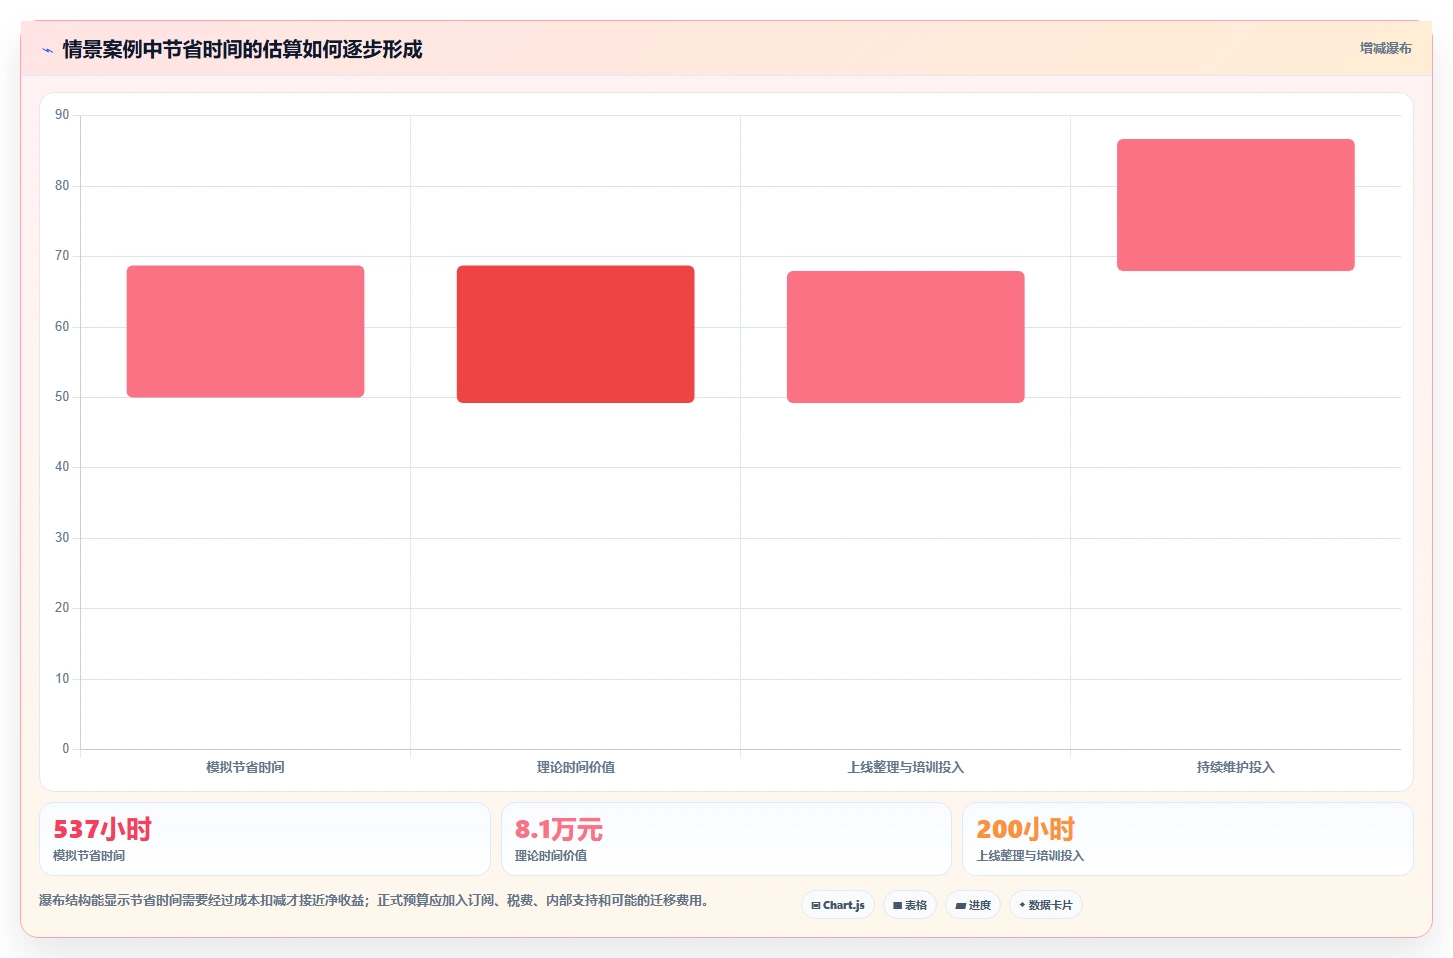Open the 8.1万元 stat card
Viewport: 1453px width, 958px height.
726,839
